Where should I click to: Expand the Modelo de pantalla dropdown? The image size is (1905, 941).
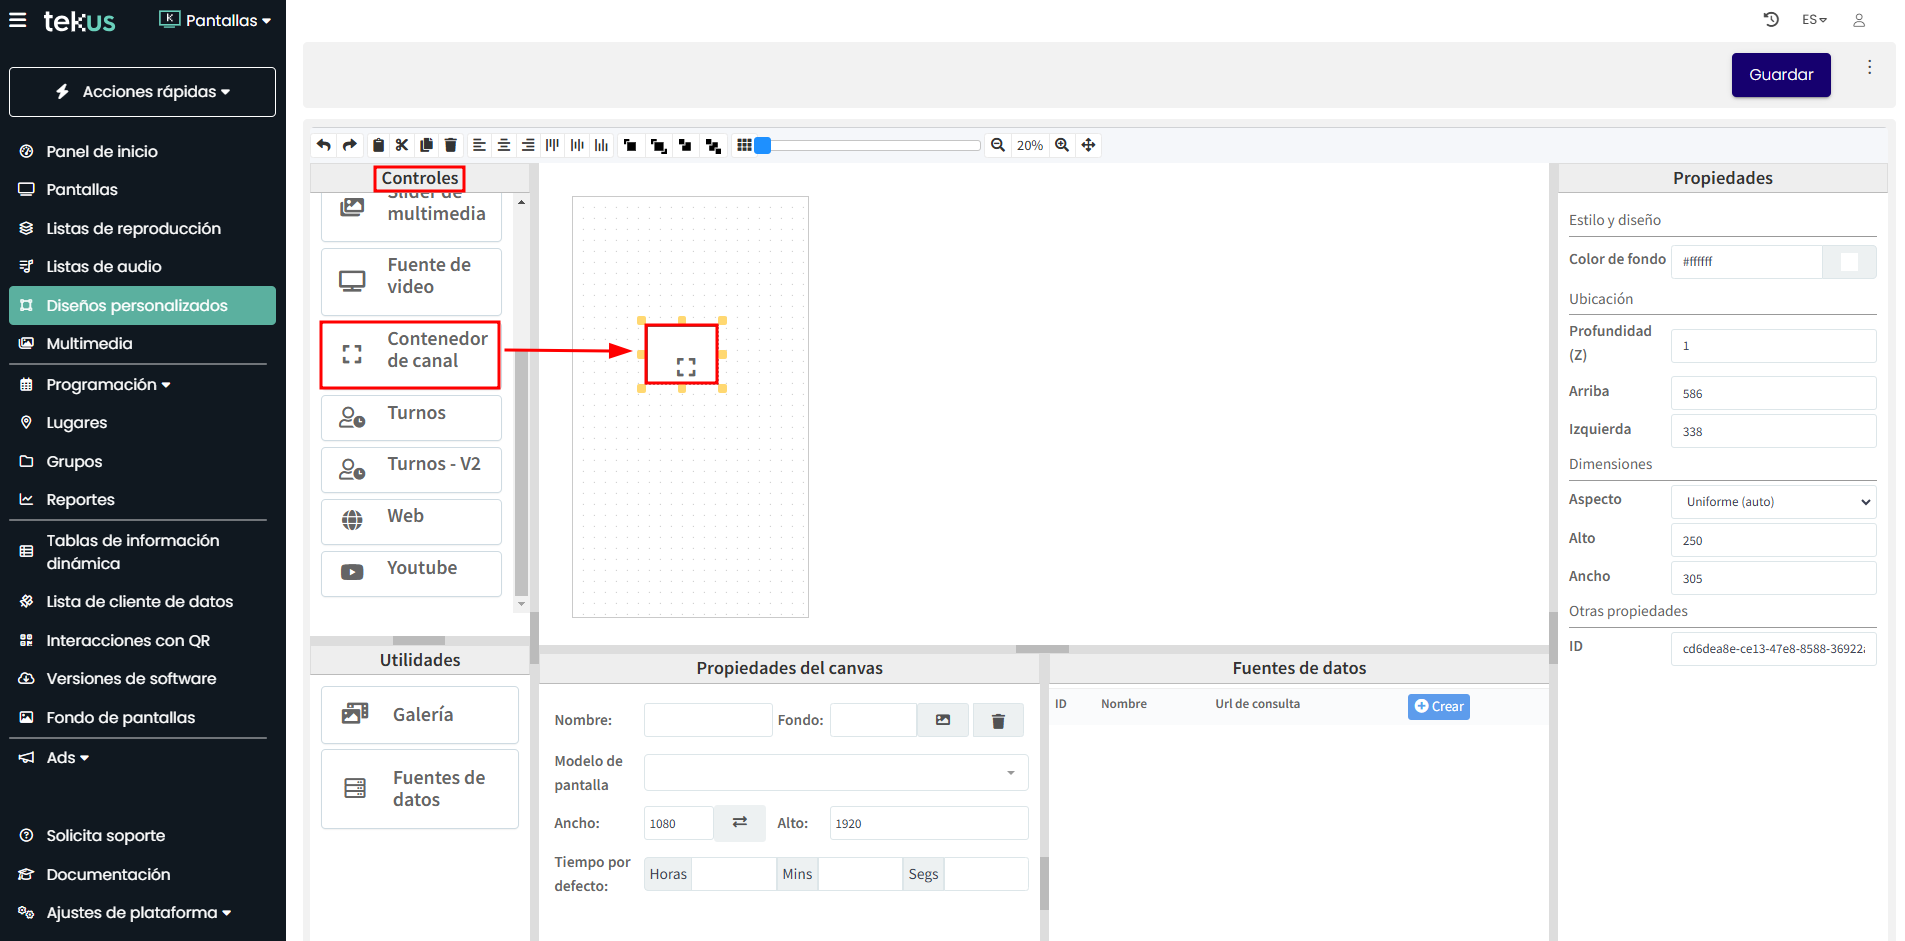click(x=836, y=773)
